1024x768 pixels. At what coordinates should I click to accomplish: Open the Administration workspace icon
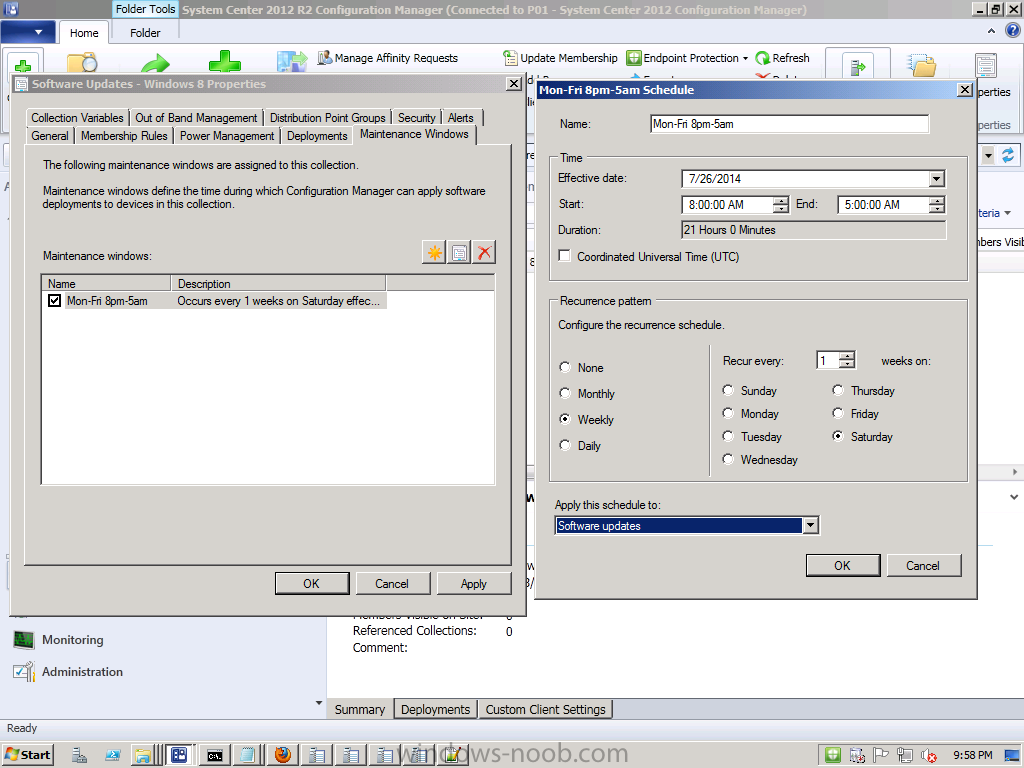pos(24,671)
